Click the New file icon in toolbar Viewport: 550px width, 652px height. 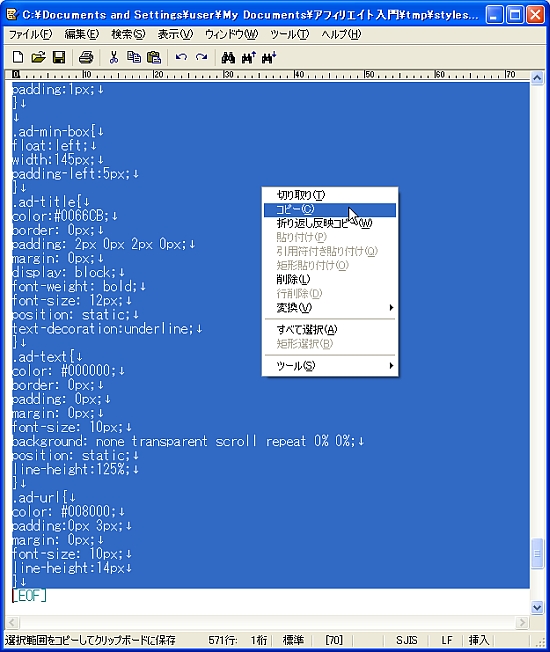tap(18, 57)
